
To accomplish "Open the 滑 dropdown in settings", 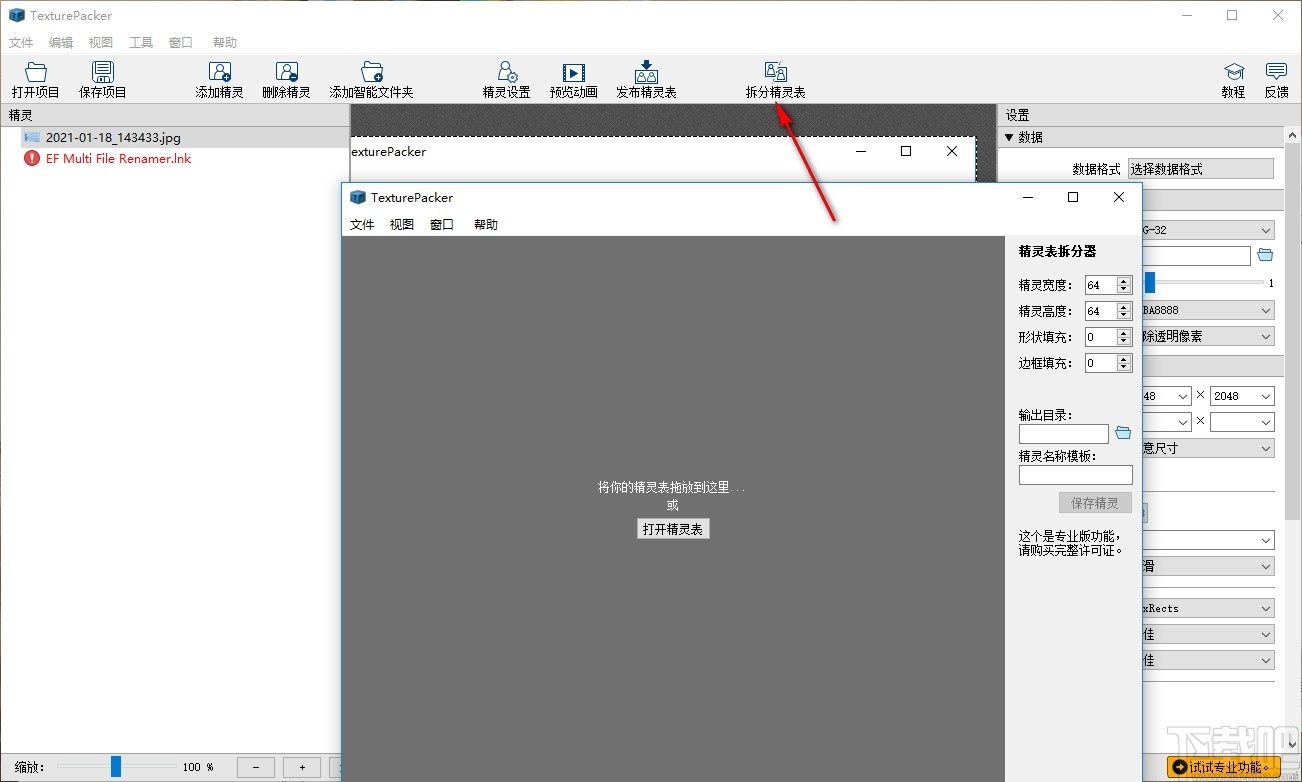I will click(x=1208, y=566).
